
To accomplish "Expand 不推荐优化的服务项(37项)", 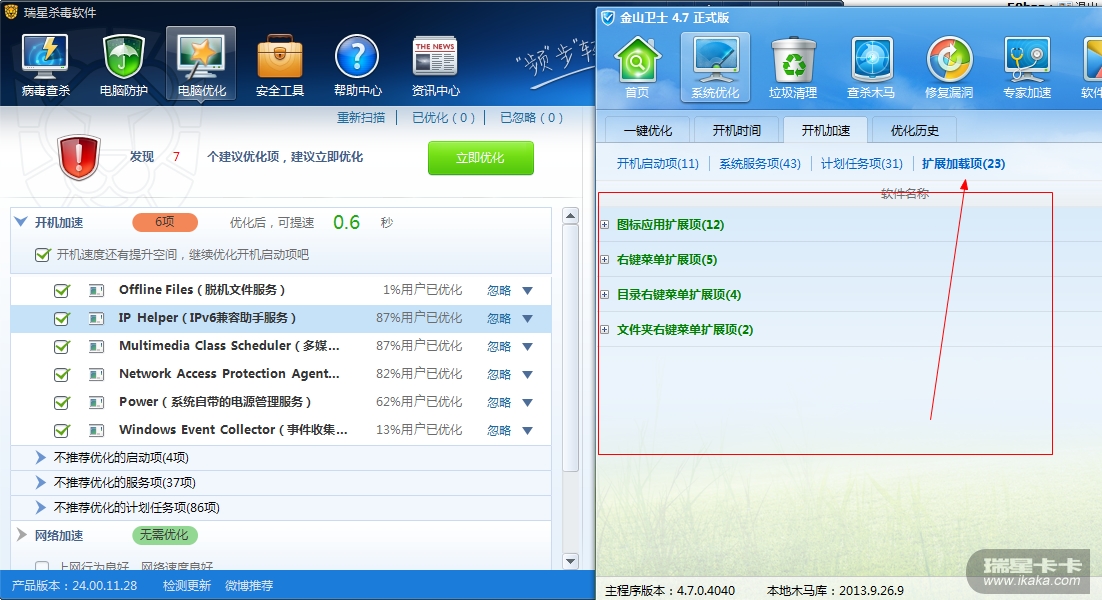I will (40, 482).
